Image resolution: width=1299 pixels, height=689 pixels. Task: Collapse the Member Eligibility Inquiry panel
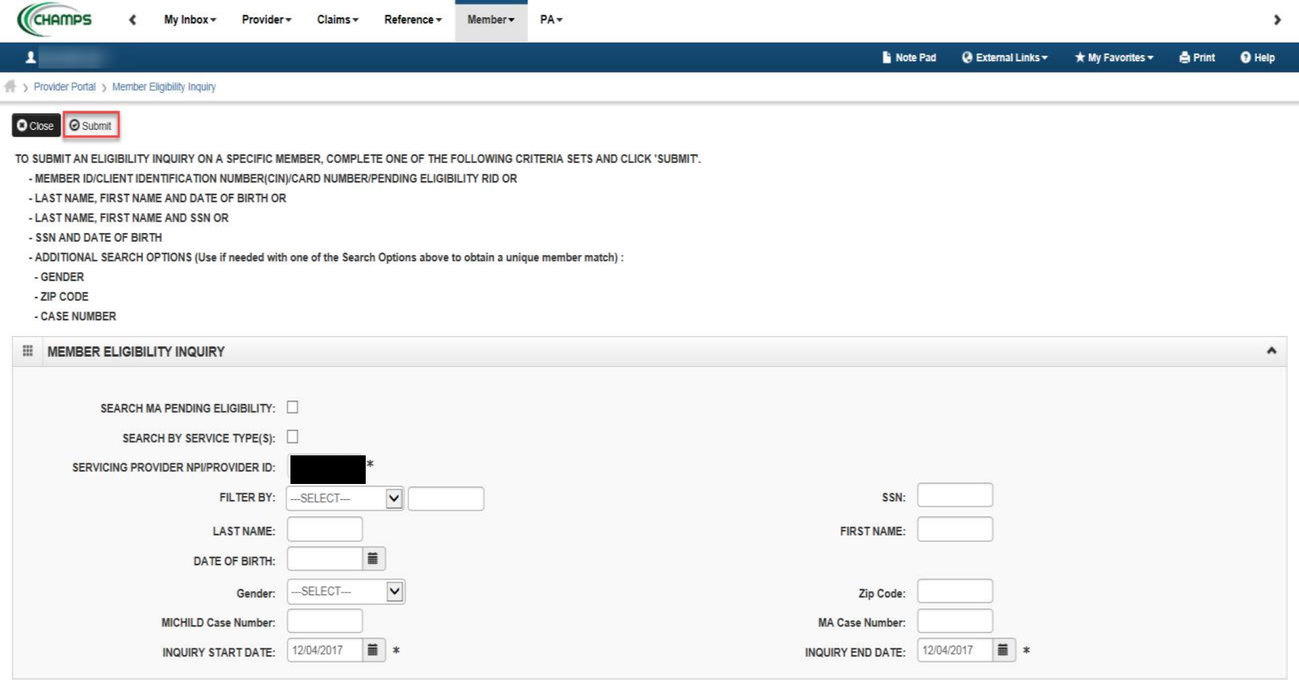(x=1271, y=351)
